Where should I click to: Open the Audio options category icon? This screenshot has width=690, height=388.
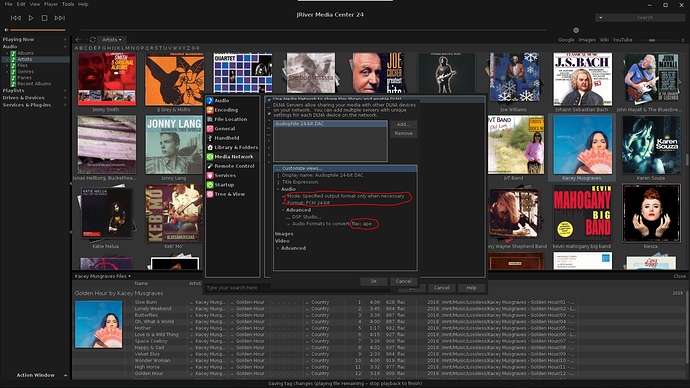coord(210,101)
